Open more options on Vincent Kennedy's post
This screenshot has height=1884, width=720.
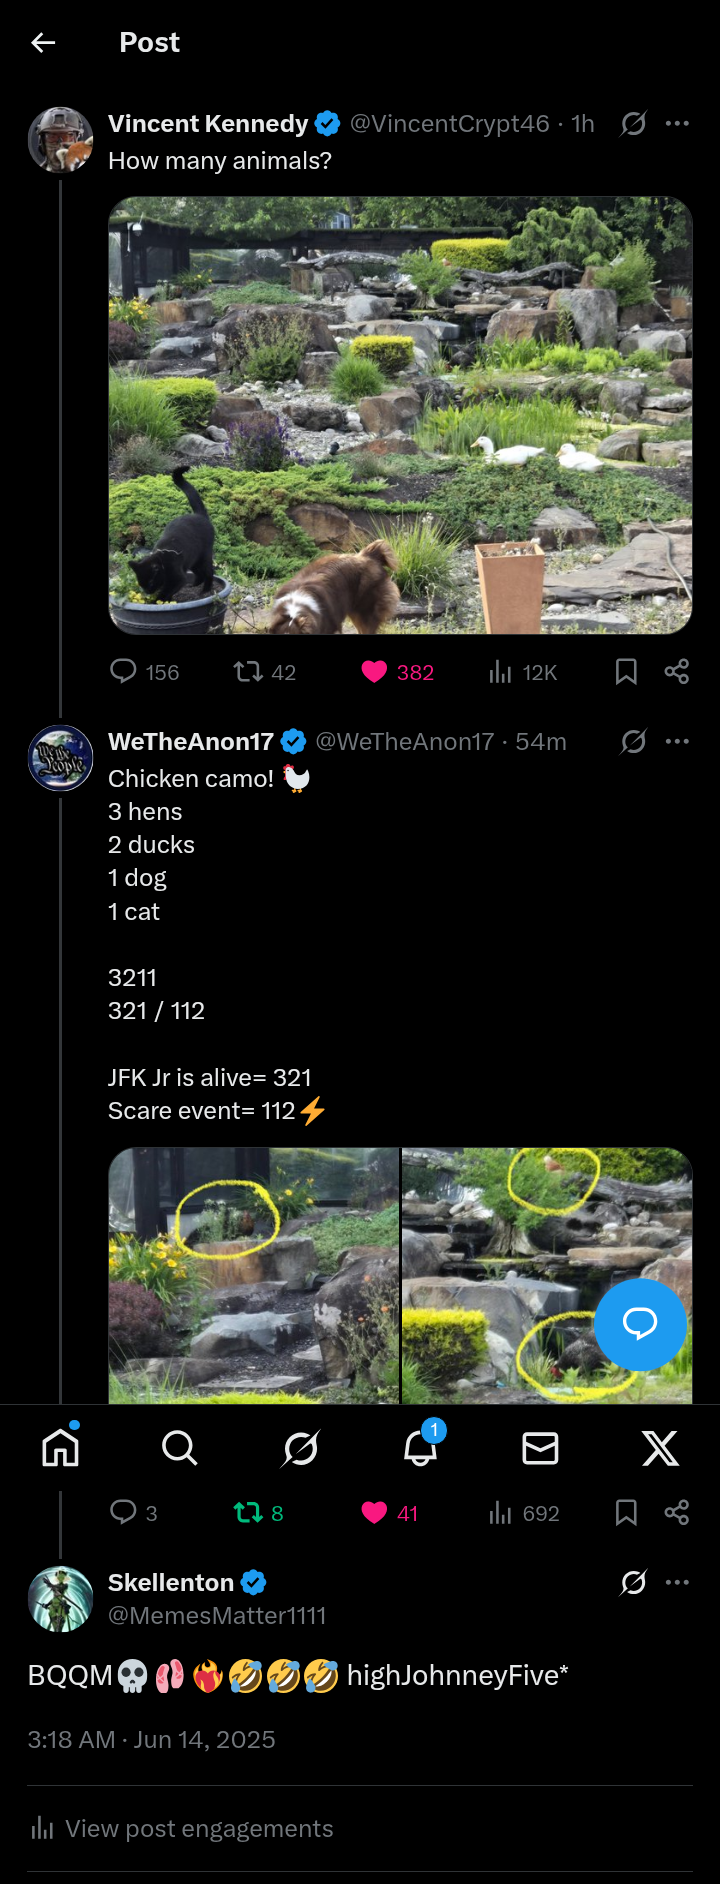[677, 123]
